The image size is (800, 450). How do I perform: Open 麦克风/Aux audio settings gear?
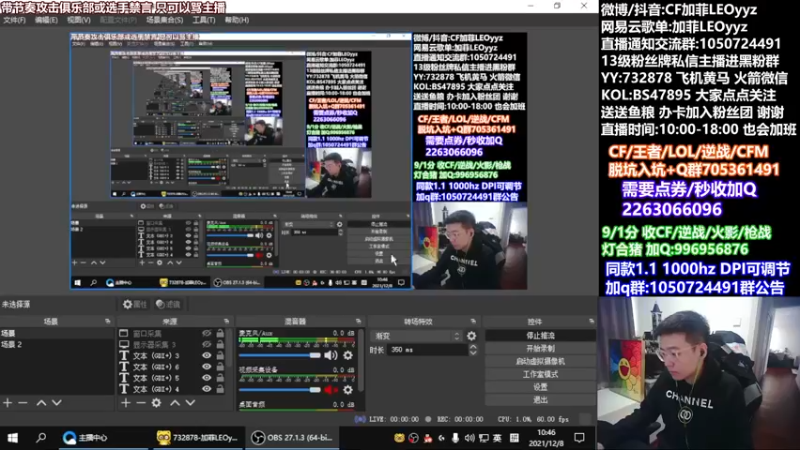[x=348, y=355]
